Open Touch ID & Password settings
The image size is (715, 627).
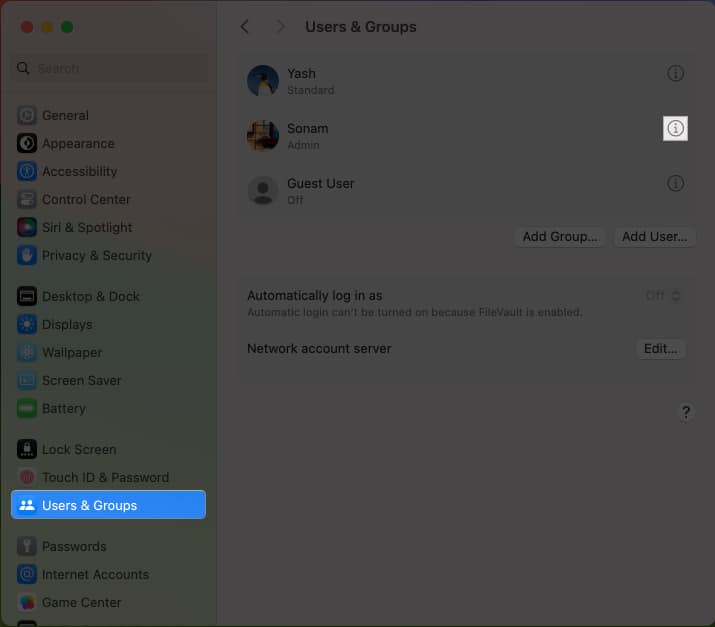click(108, 477)
